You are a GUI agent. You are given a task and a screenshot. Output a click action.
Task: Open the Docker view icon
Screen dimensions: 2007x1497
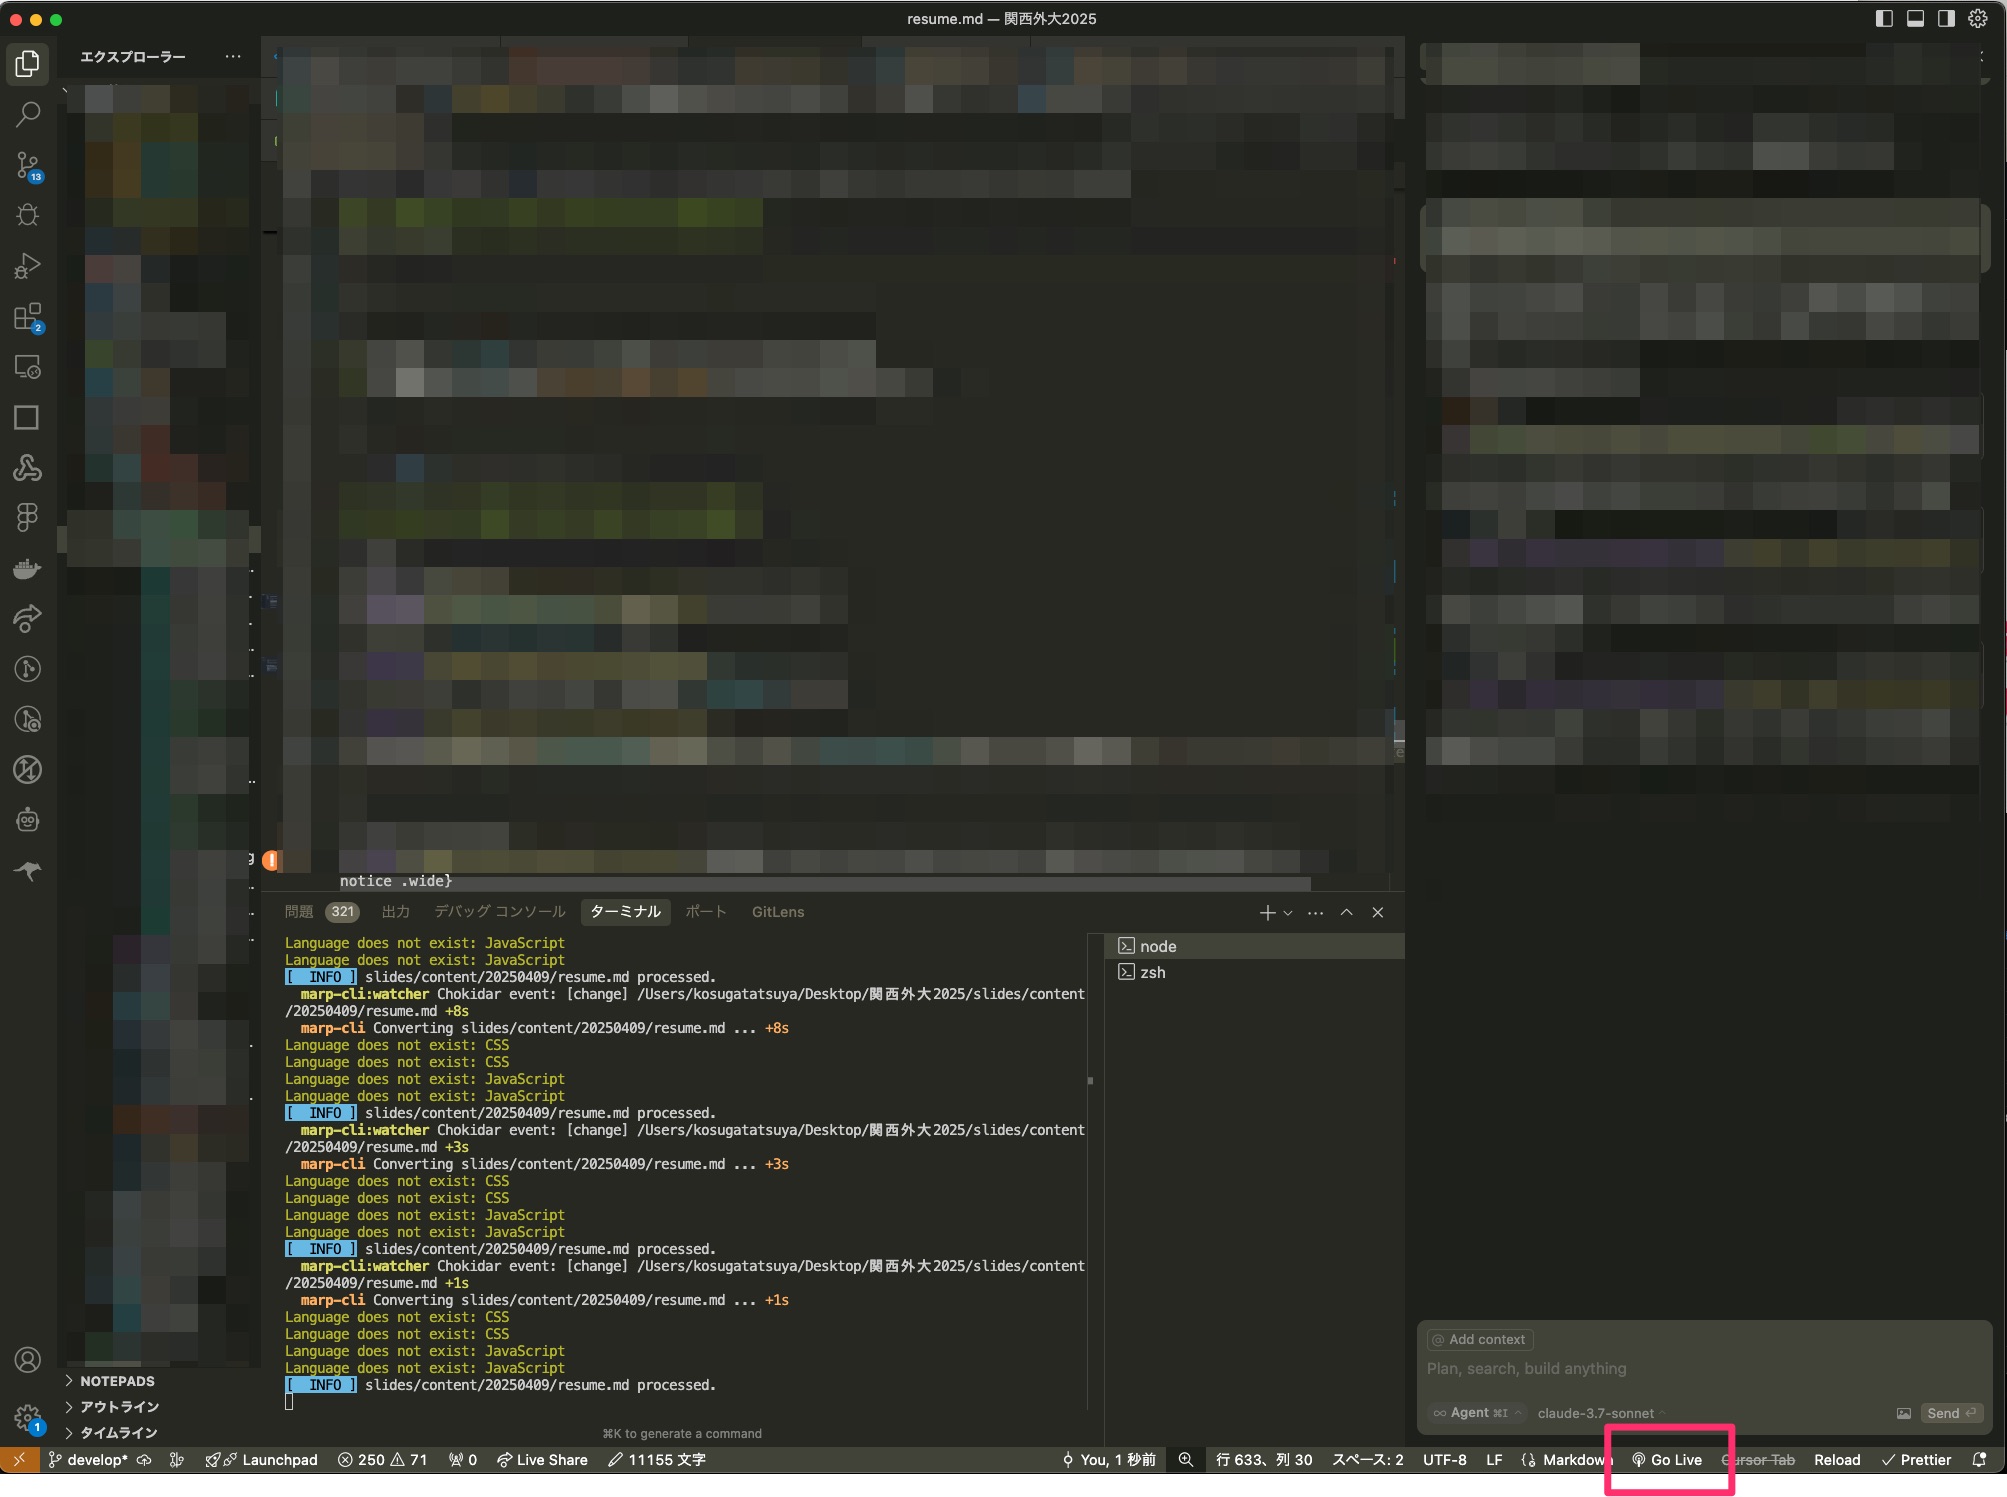pos(28,568)
